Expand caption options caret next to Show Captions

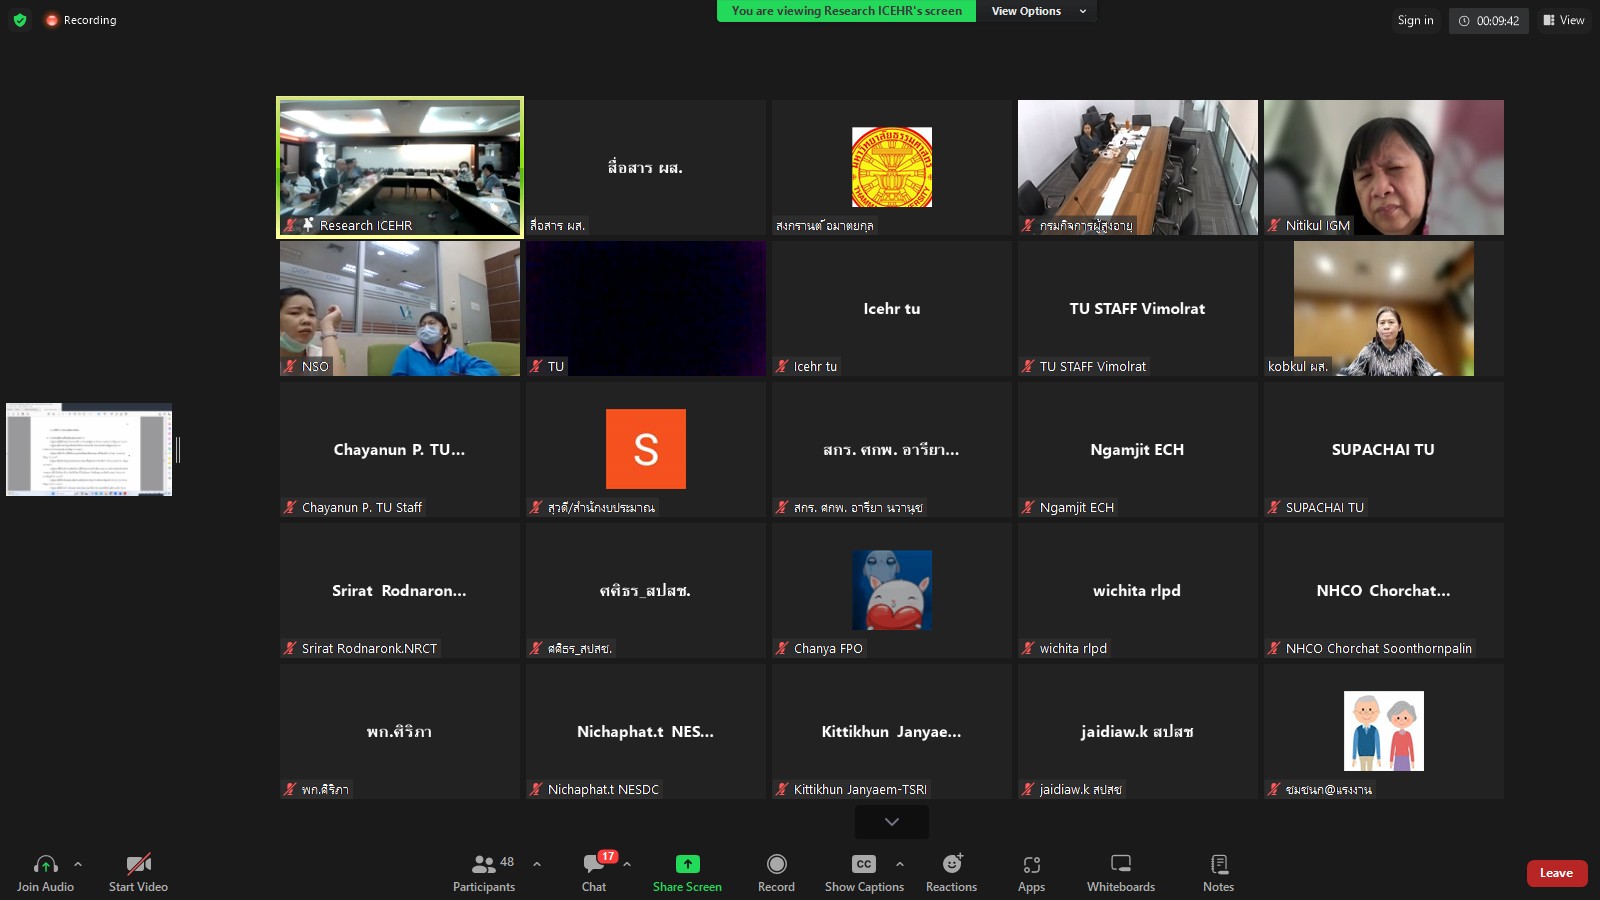(x=900, y=864)
